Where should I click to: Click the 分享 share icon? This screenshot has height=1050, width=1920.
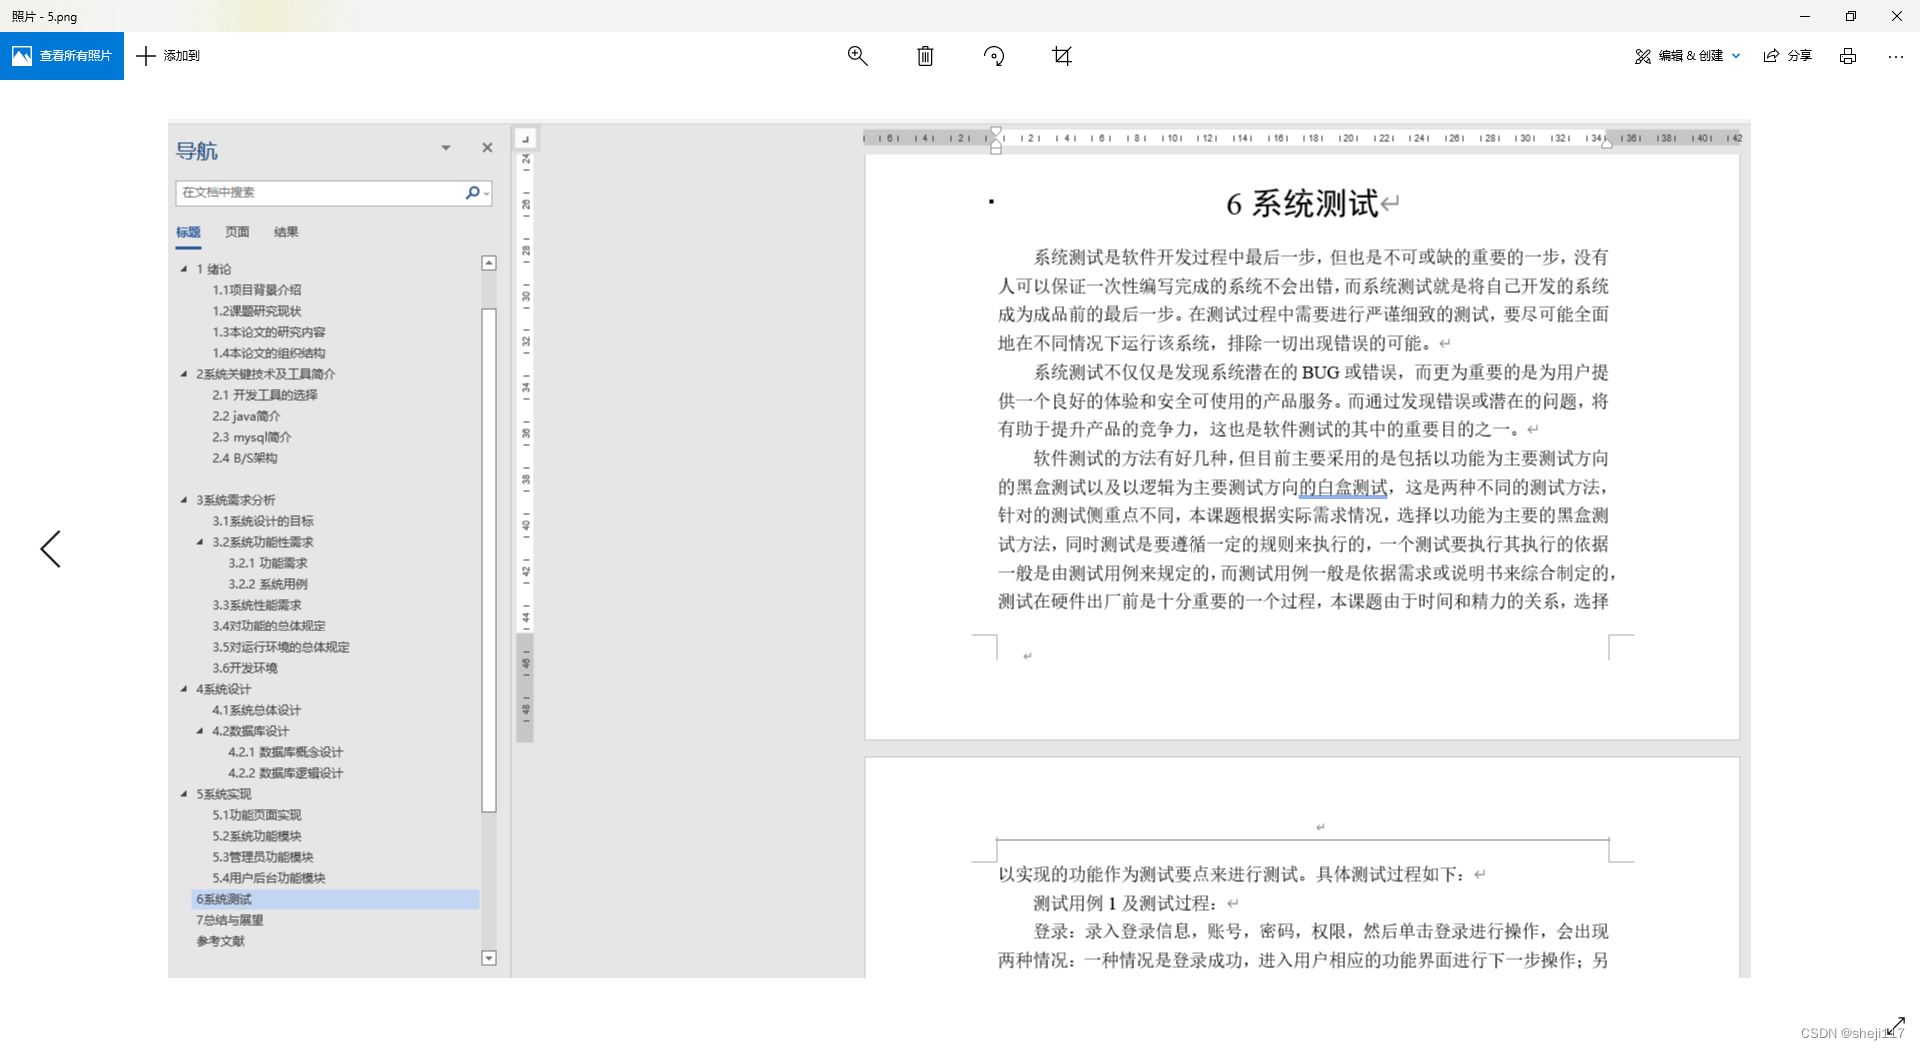point(1787,56)
